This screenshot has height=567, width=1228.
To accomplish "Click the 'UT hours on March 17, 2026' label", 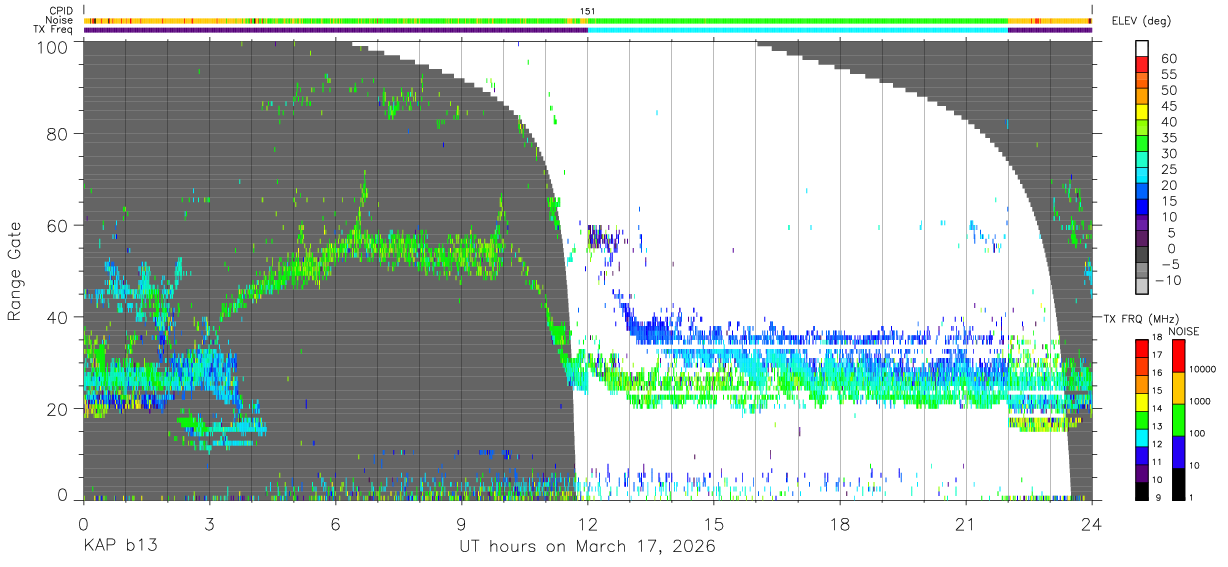I will [587, 547].
